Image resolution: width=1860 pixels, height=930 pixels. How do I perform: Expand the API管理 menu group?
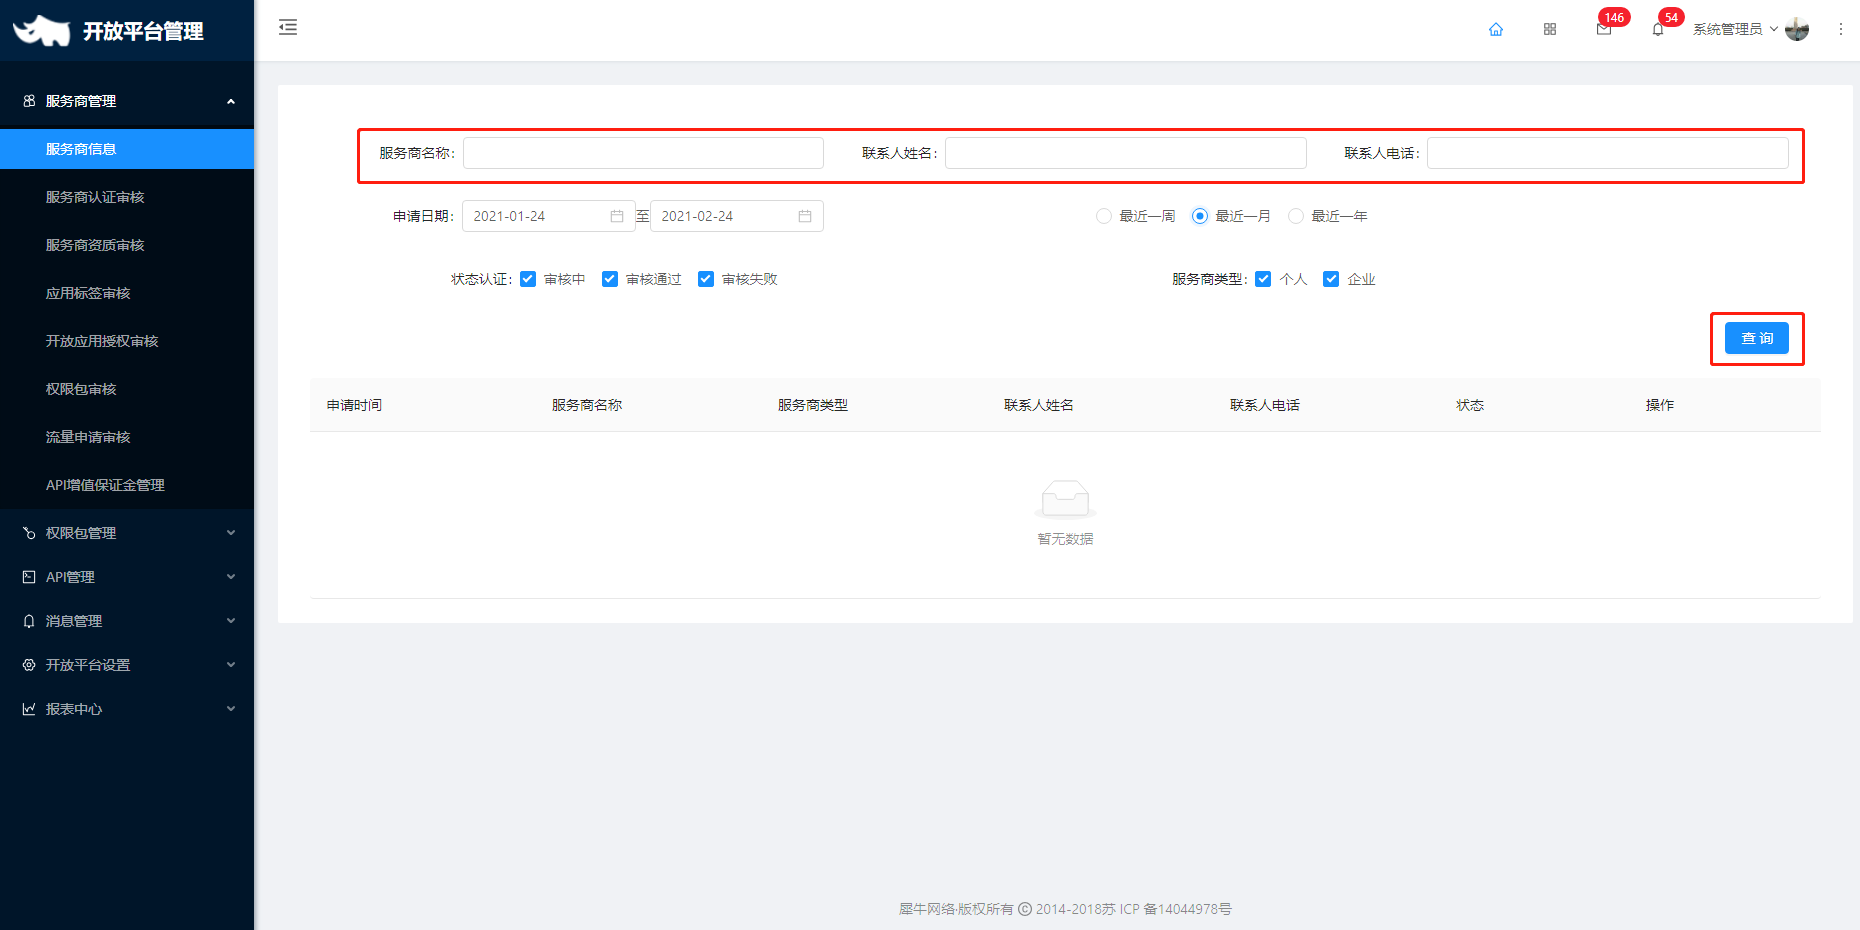[x=231, y=577]
